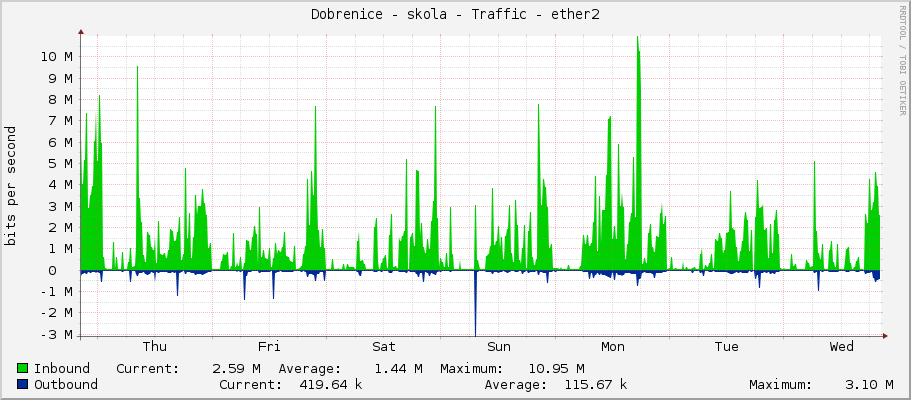Screen dimensions: 911x400
Task: Click the '-1 M' y-axis tick label
Action: click(x=57, y=291)
